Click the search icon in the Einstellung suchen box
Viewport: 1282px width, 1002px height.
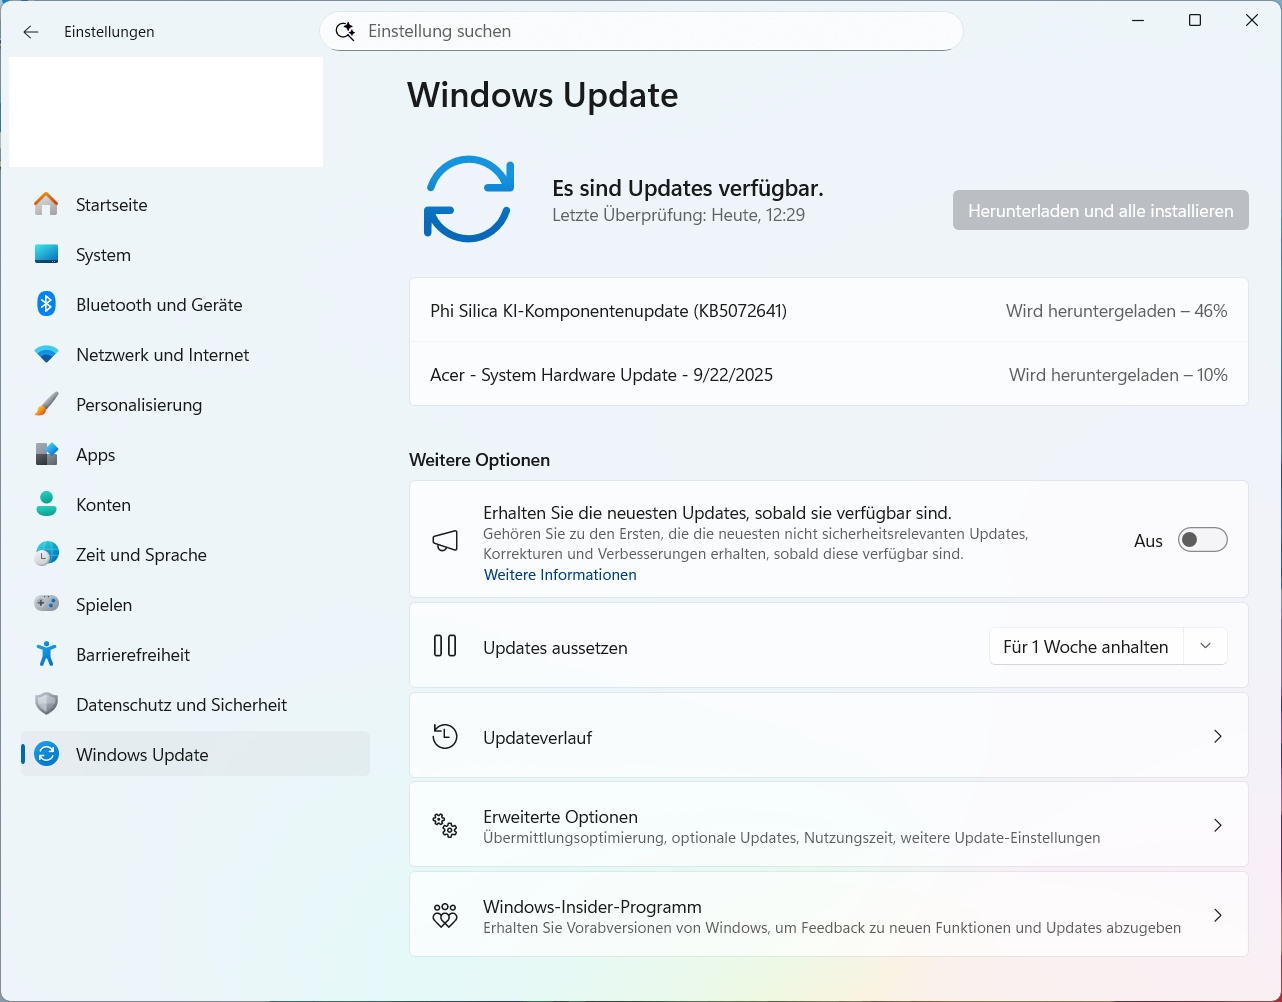(x=345, y=31)
